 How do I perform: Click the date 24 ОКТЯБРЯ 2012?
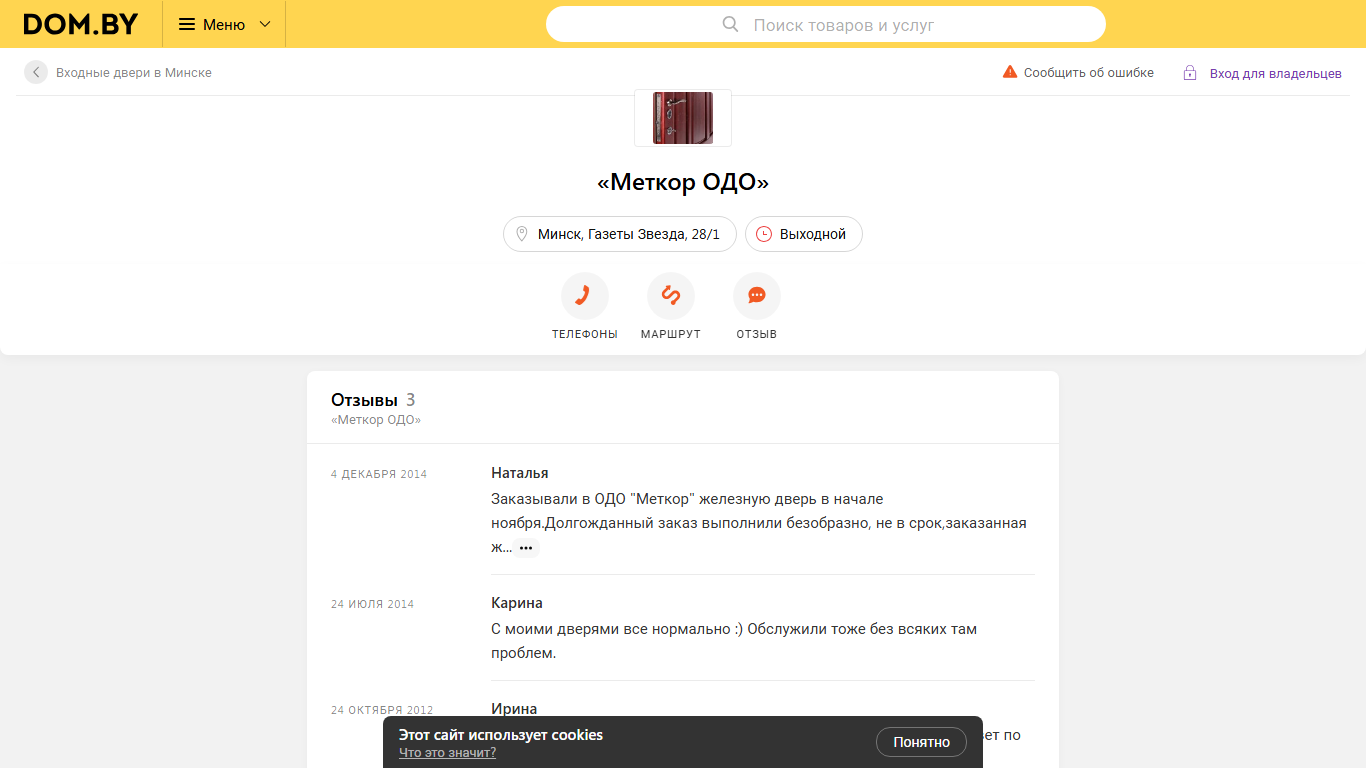click(x=382, y=710)
